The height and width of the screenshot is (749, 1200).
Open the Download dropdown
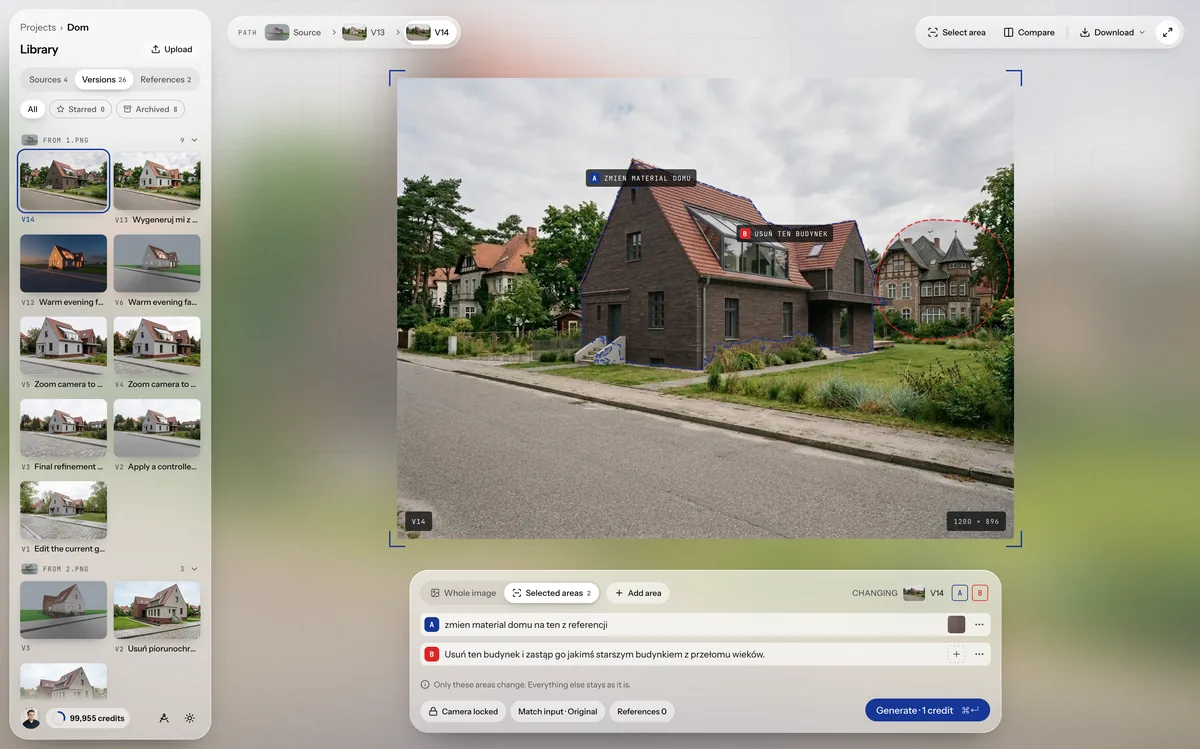point(1112,32)
